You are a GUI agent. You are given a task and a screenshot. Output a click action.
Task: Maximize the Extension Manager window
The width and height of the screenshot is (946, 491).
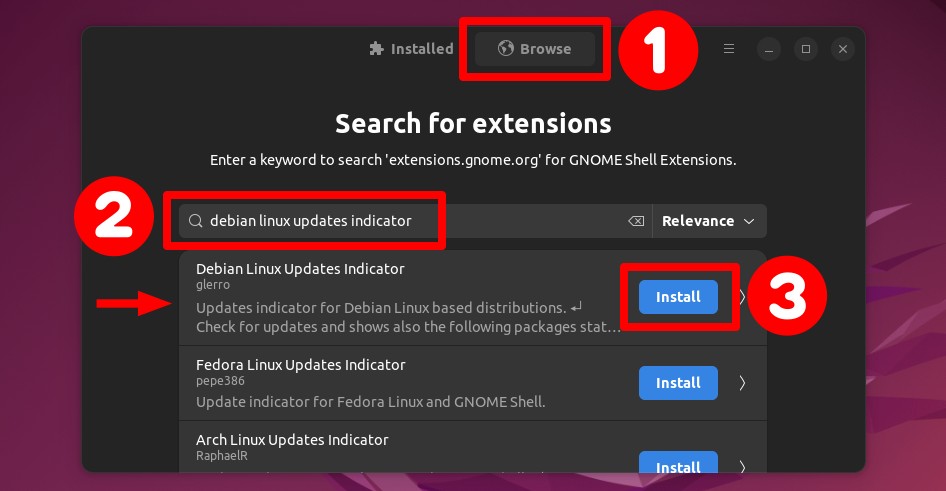(806, 49)
